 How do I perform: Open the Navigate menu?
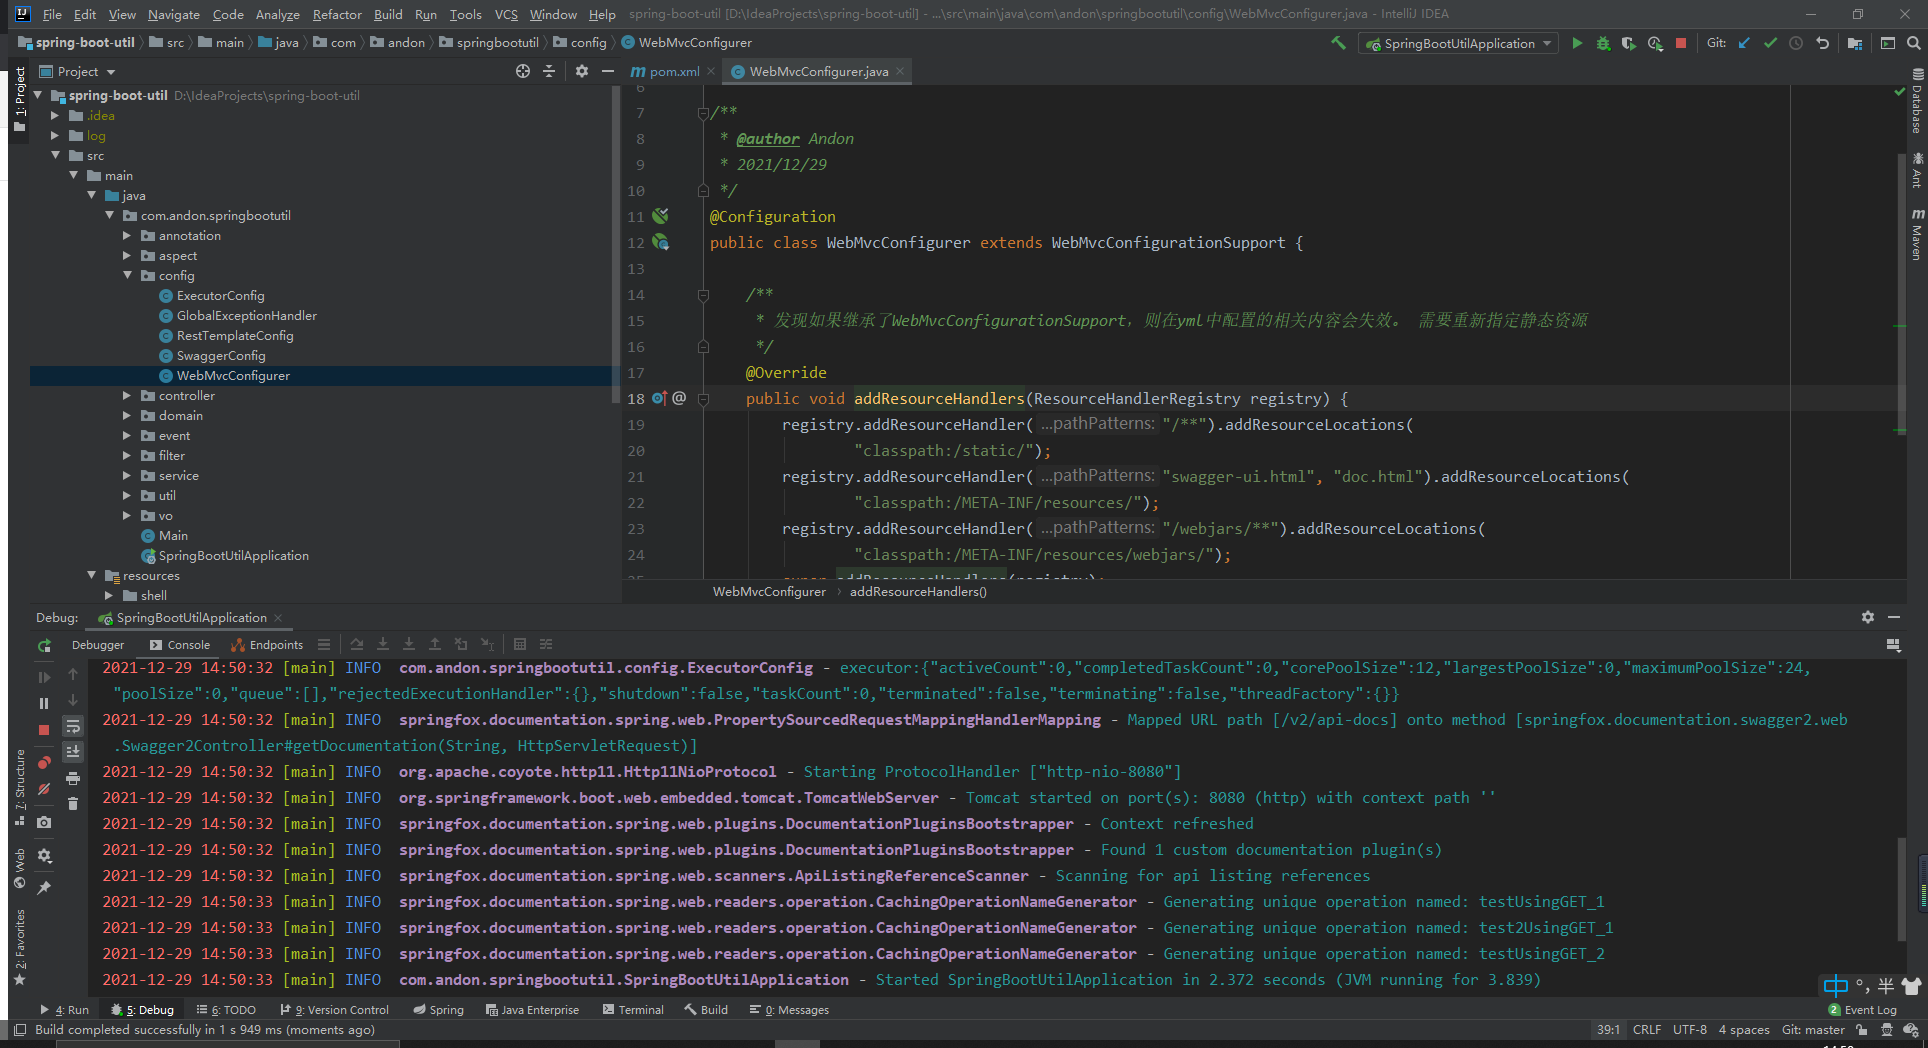click(173, 14)
